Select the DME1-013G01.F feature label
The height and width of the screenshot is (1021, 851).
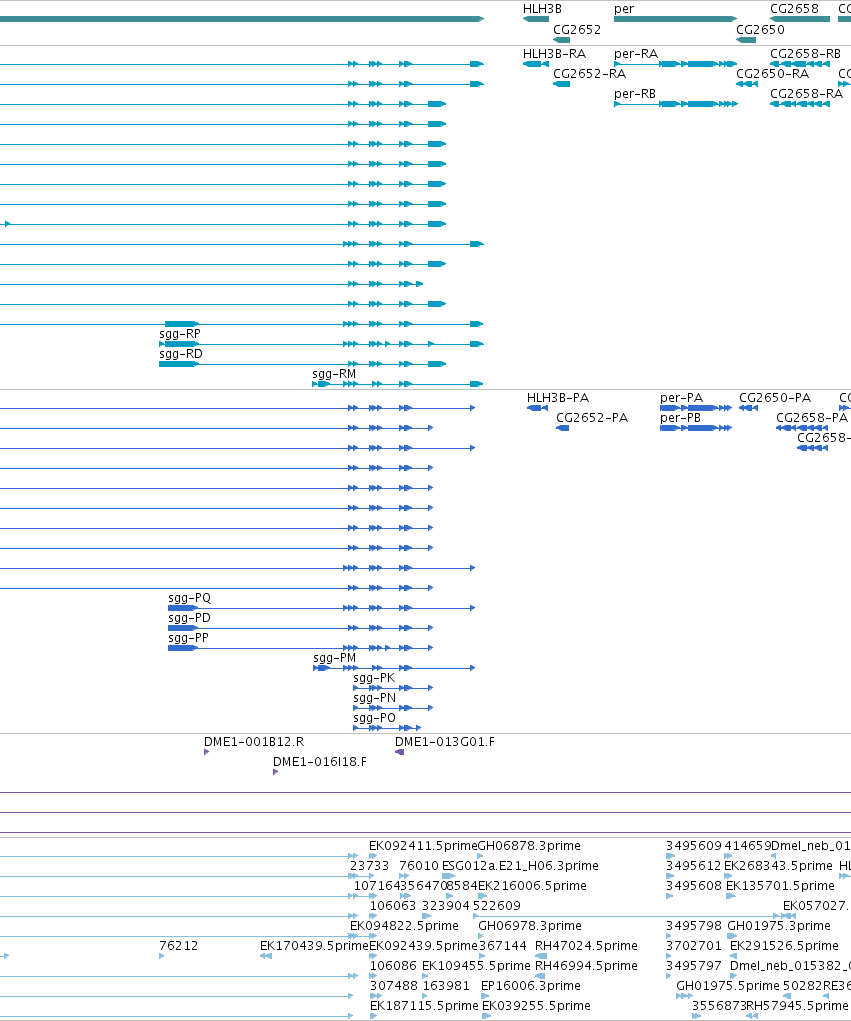click(445, 742)
